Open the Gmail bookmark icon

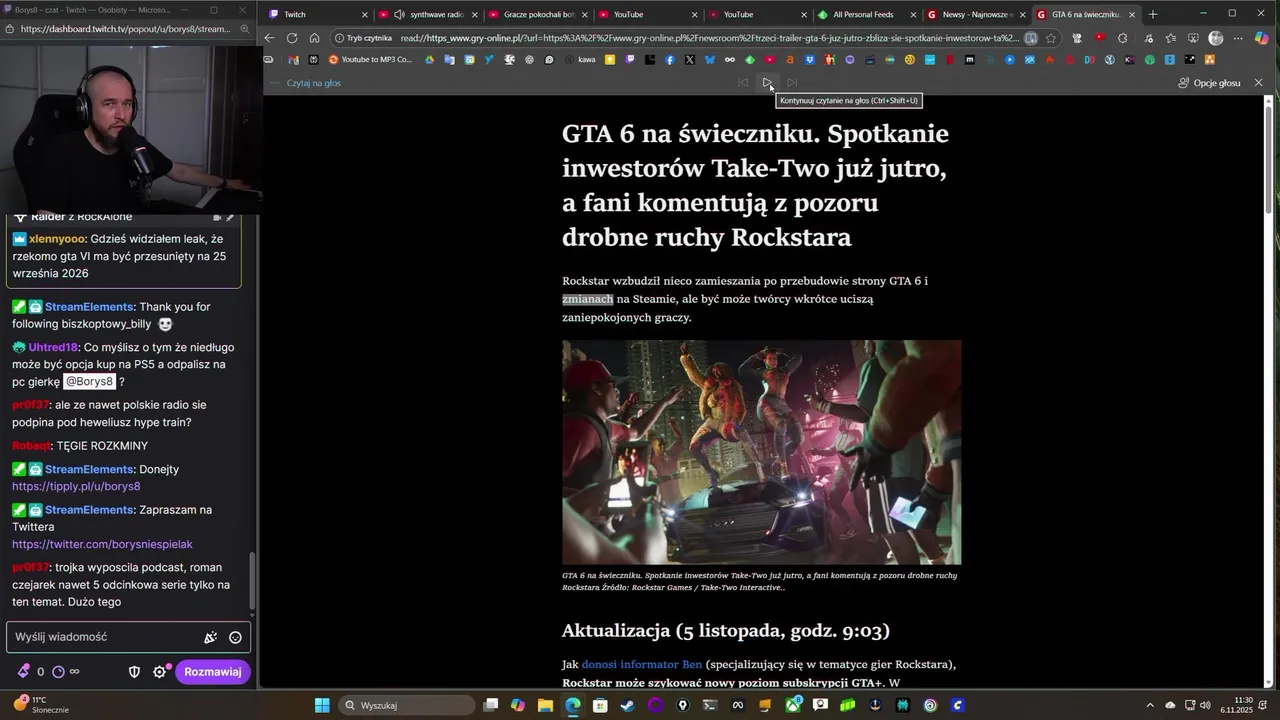293,60
